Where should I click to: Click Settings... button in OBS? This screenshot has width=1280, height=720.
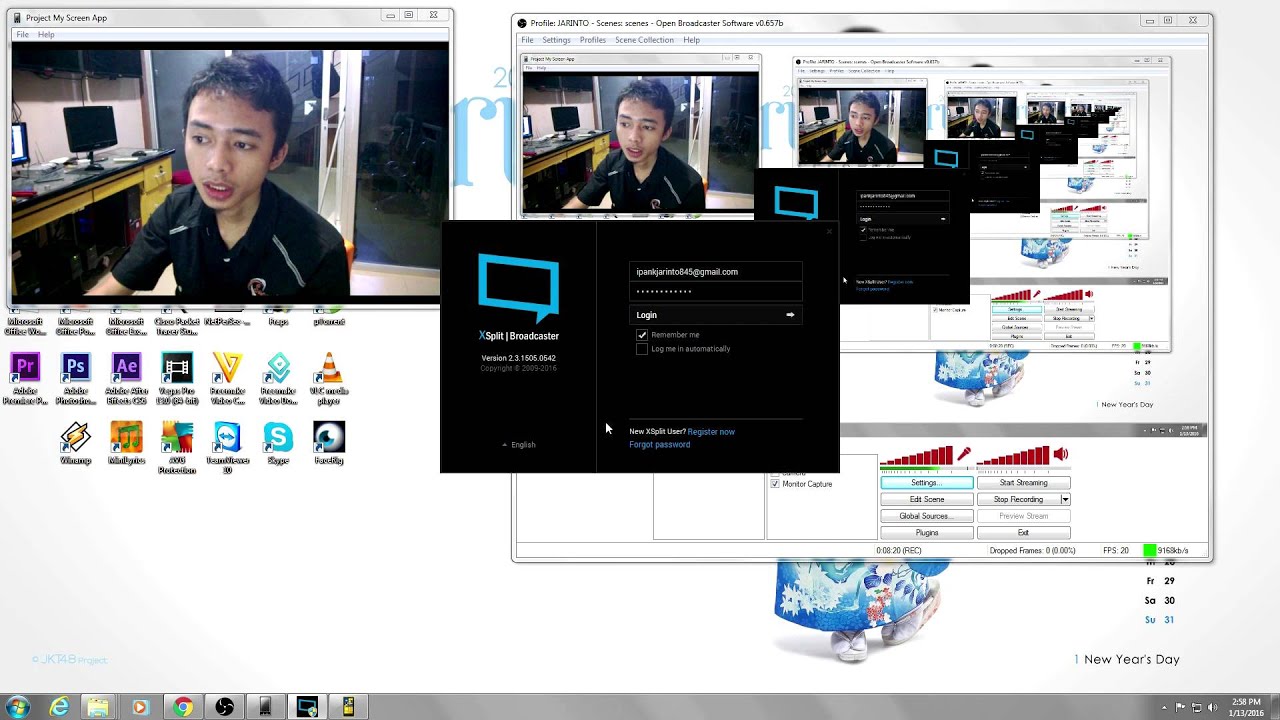[926, 483]
